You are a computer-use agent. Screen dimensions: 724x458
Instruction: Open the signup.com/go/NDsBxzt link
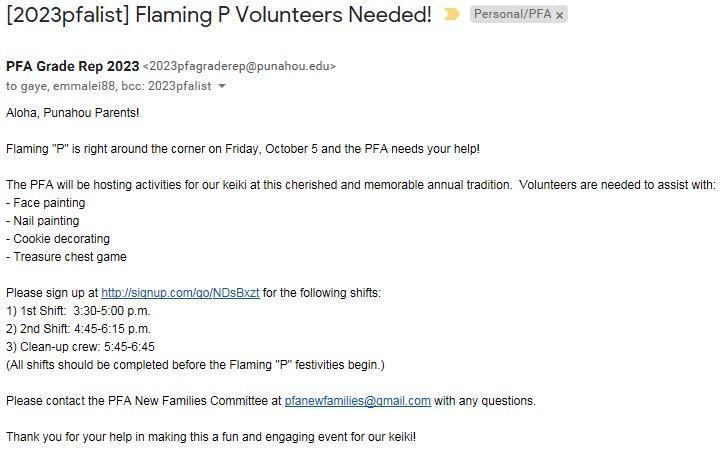[180, 293]
